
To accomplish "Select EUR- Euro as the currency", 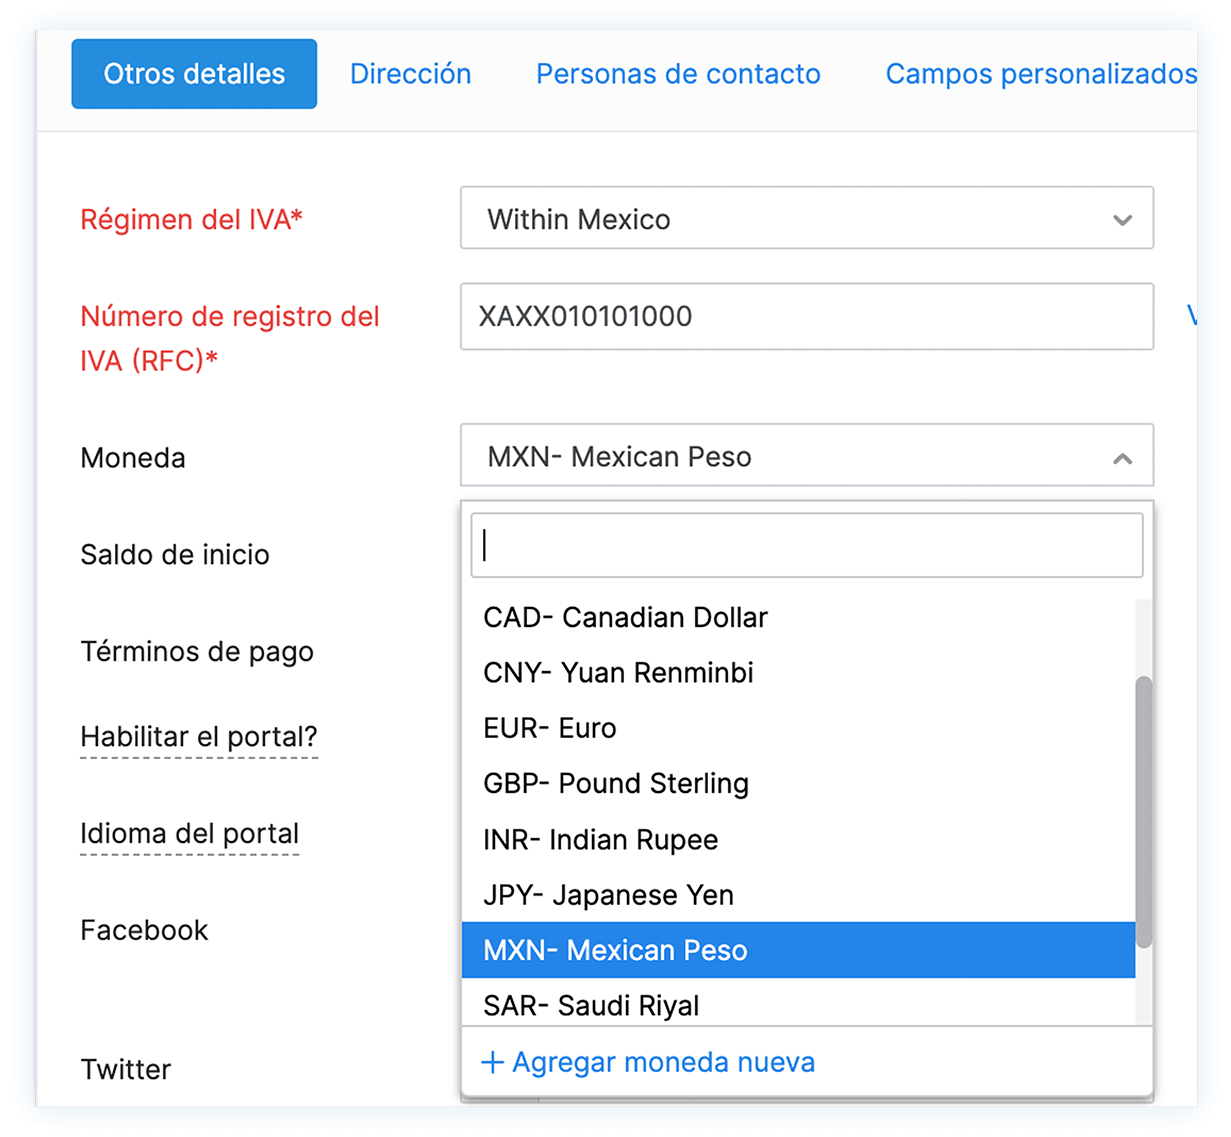I will coord(549,728).
